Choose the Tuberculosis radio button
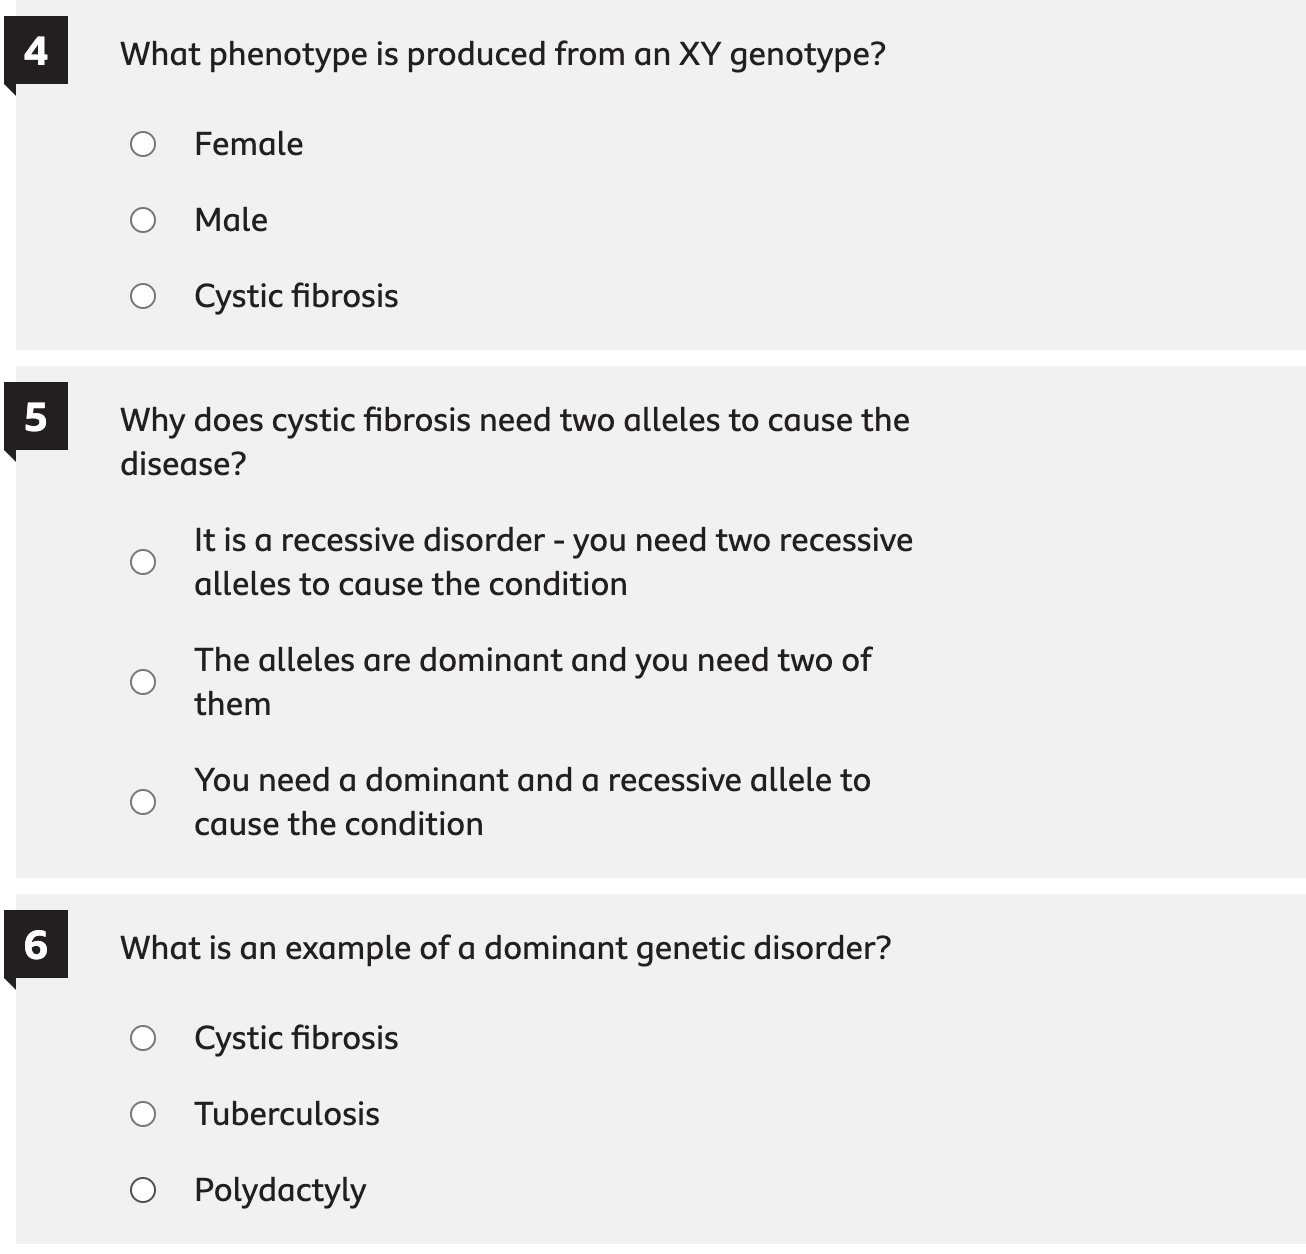The image size is (1306, 1254). 143,1114
